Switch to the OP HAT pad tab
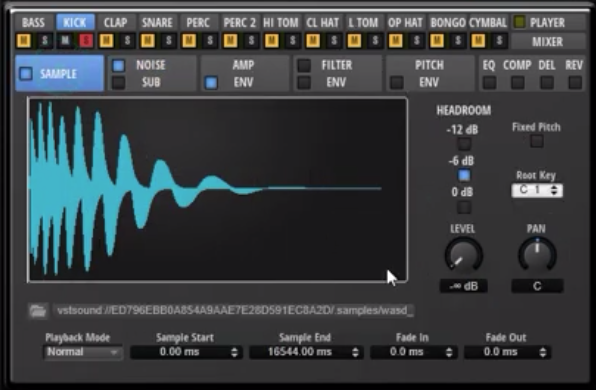The height and width of the screenshot is (390, 596). (405, 22)
